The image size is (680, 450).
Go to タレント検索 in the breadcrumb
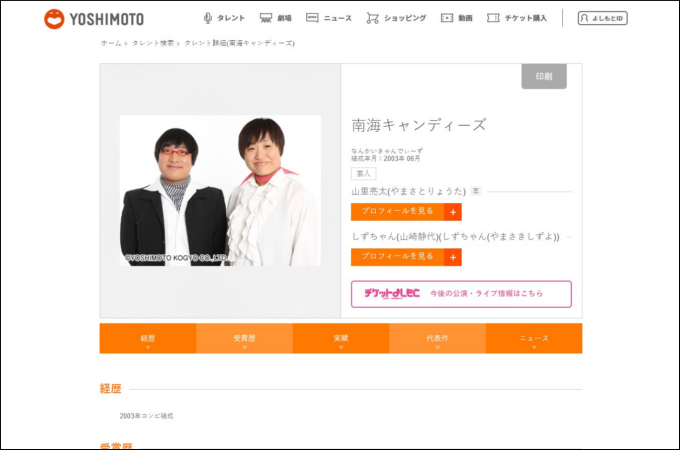click(153, 43)
